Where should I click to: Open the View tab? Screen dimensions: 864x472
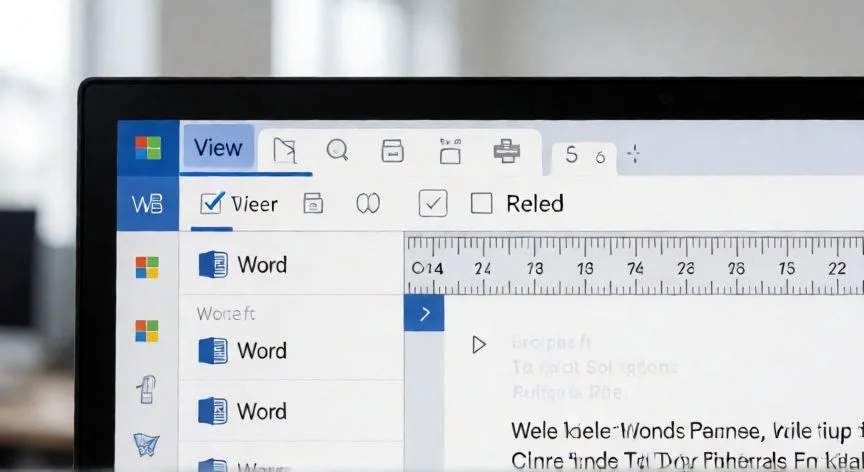click(218, 147)
